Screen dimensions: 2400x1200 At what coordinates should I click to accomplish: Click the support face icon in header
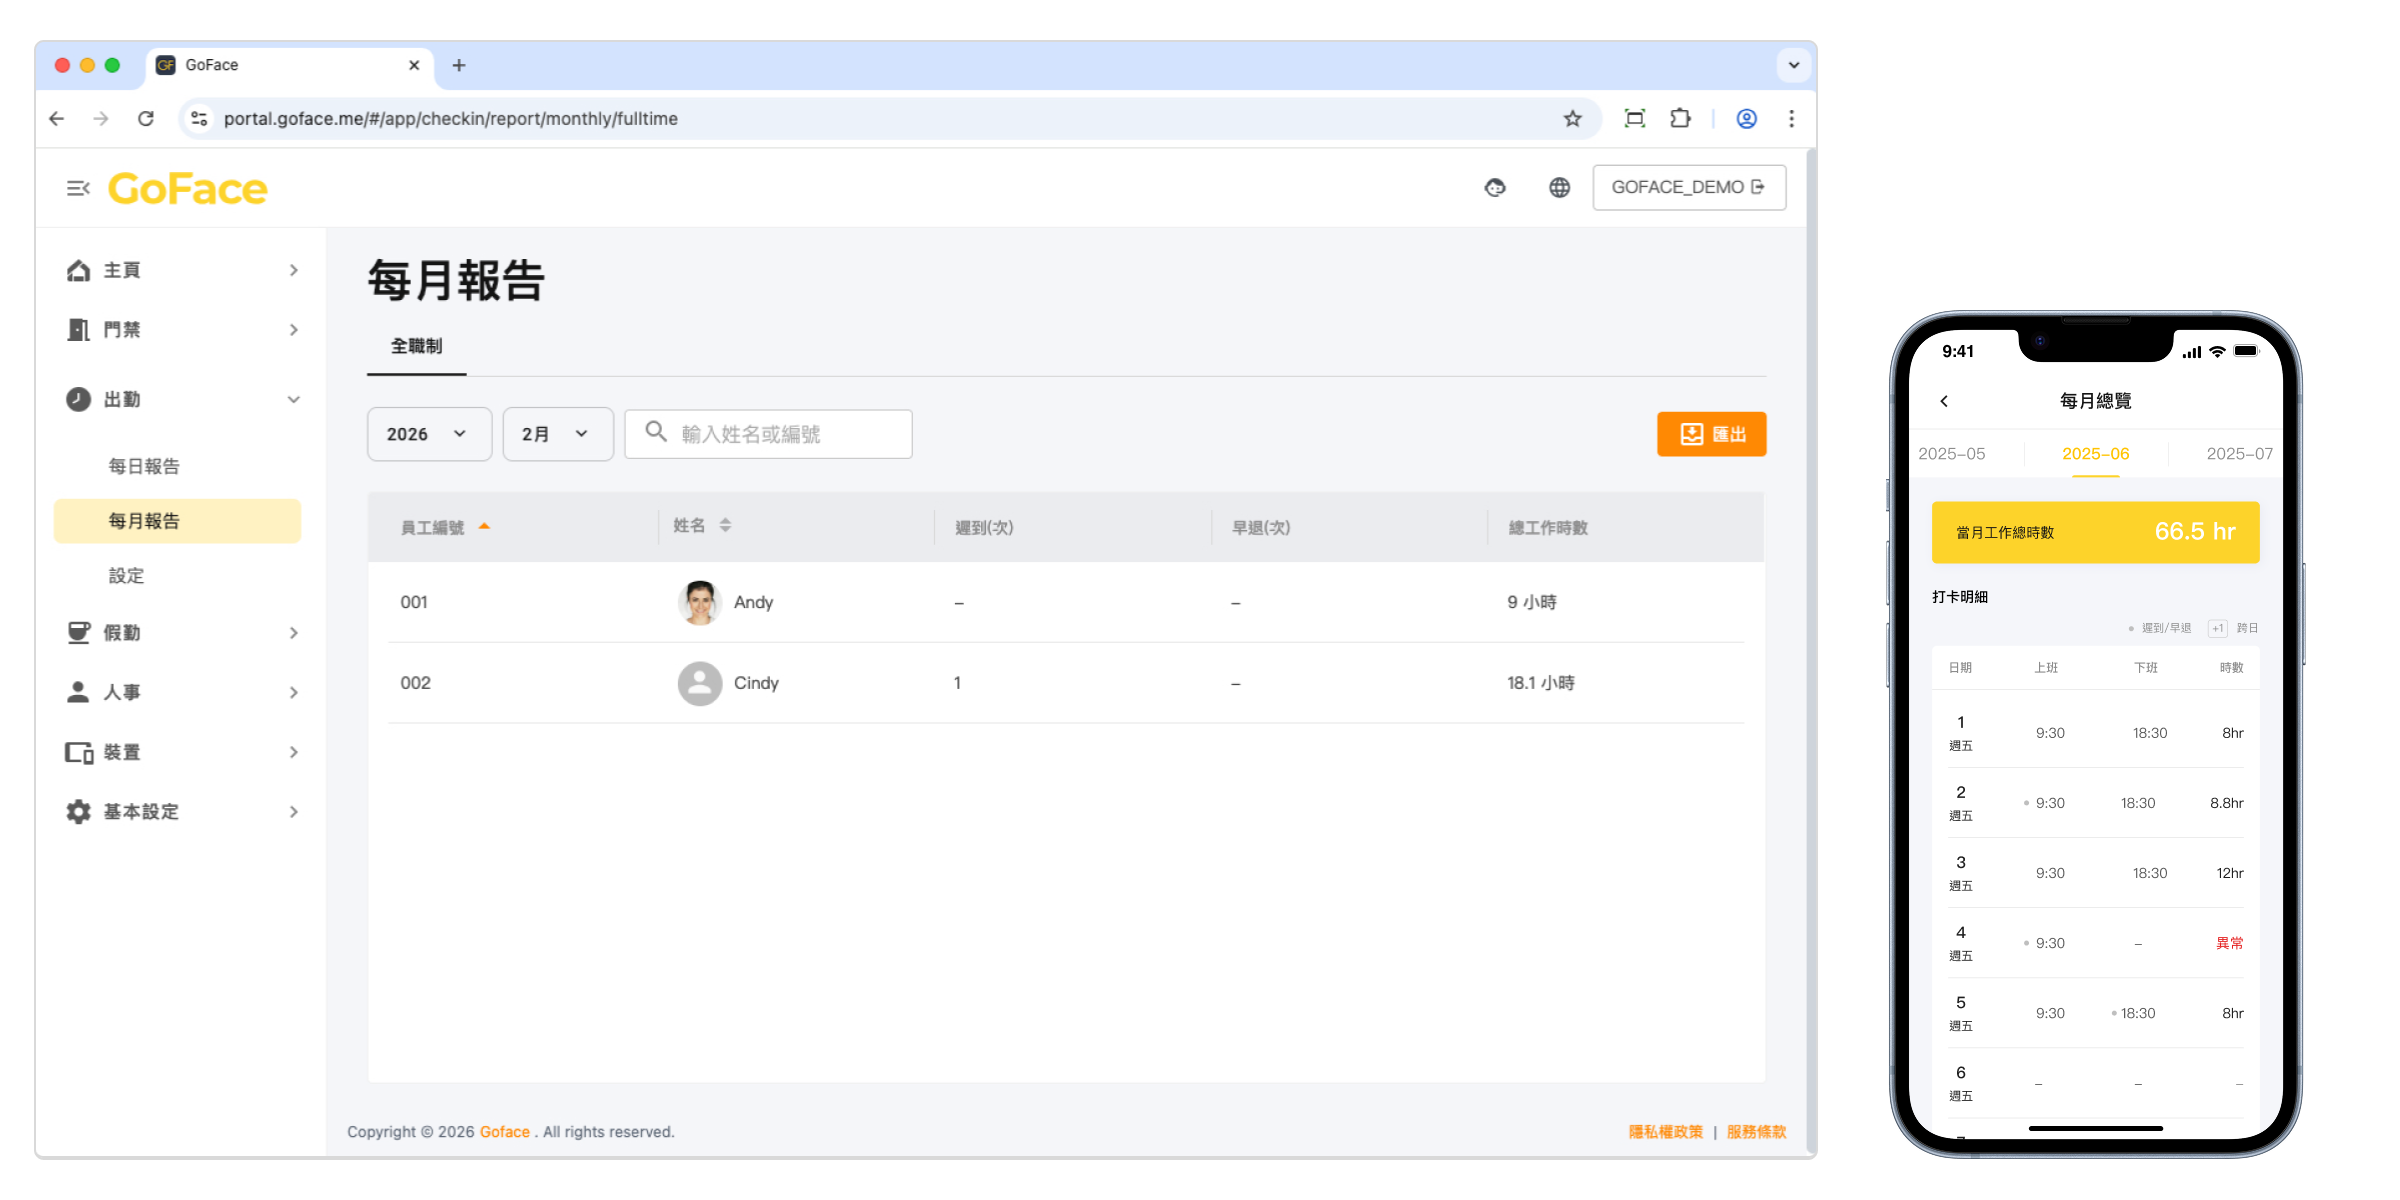[1495, 188]
